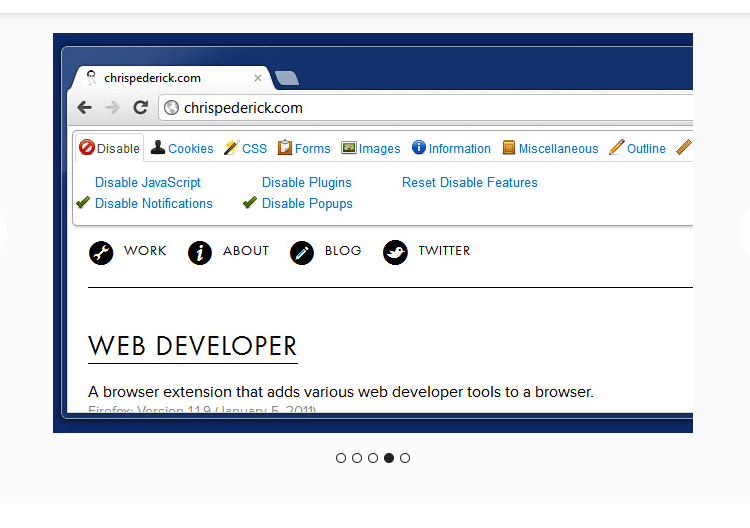
Task: Go to the first carousel slide dot
Action: coord(341,458)
